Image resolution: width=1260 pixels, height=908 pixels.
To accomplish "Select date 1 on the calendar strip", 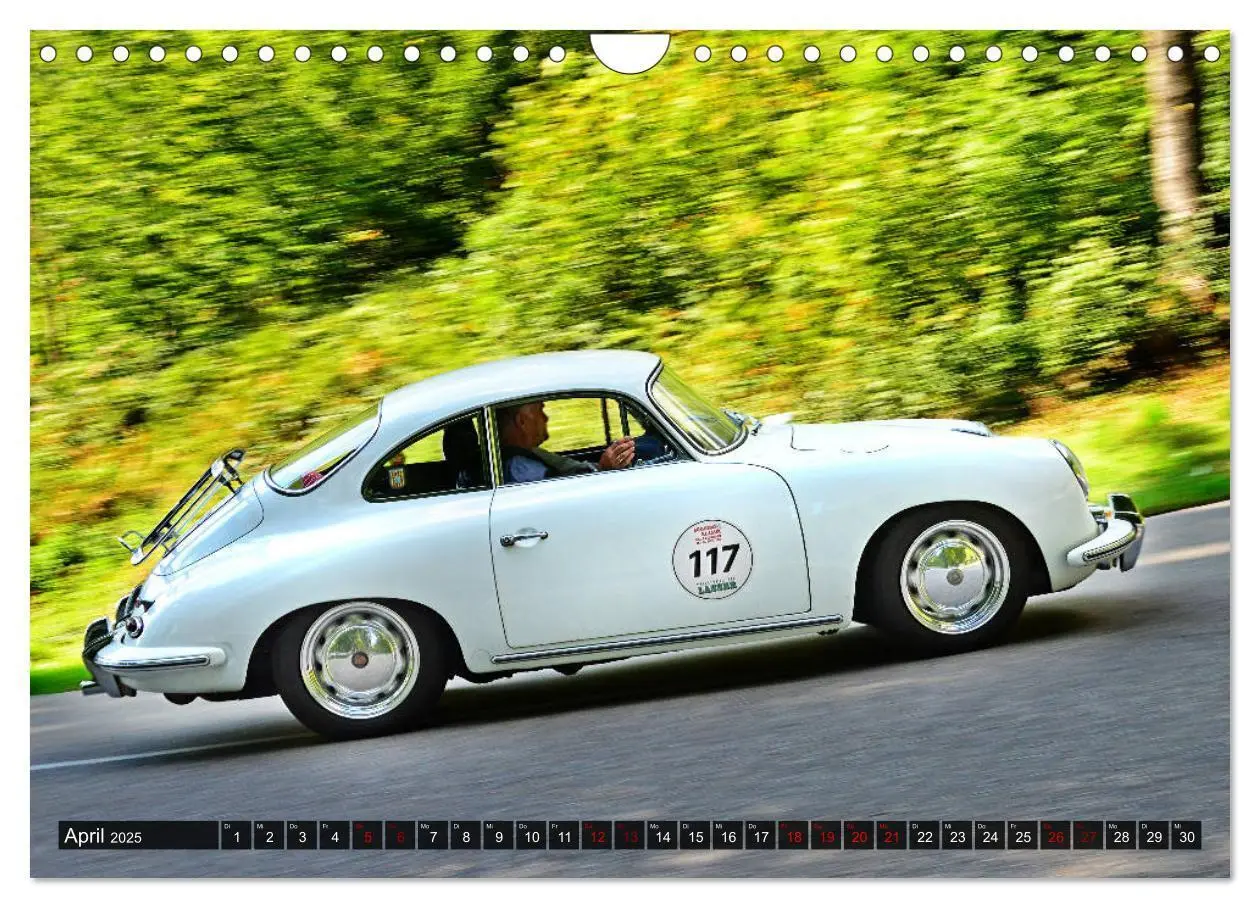I will pos(235,836).
